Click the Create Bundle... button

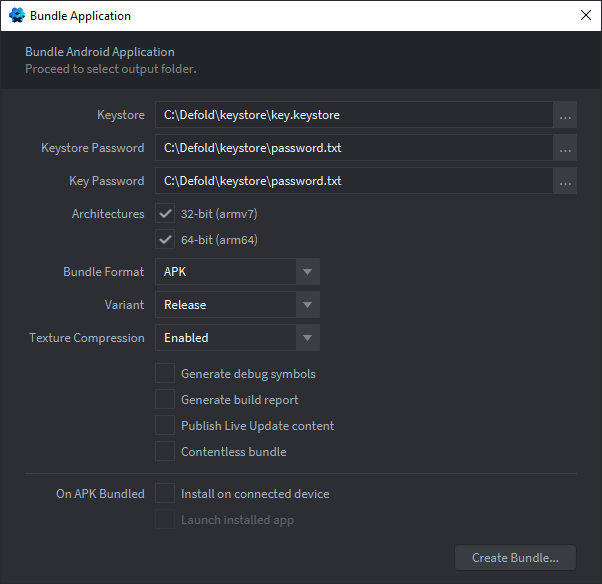click(515, 558)
